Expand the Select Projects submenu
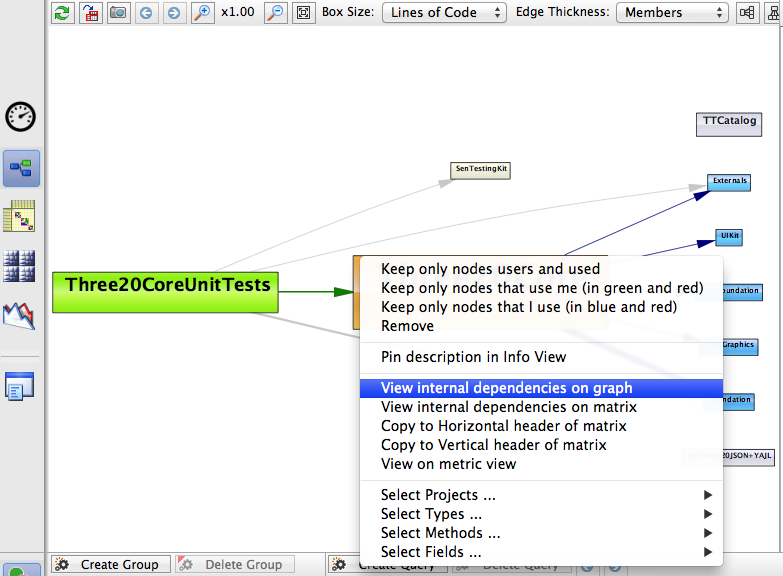This screenshot has height=576, width=783. click(541, 495)
